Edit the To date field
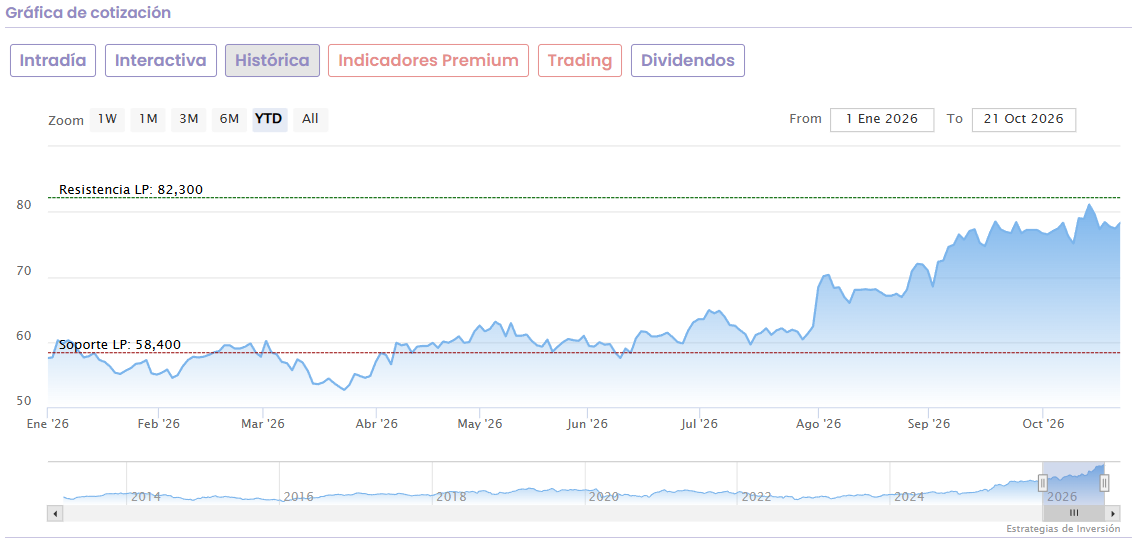This screenshot has width=1133, height=550. [1024, 119]
